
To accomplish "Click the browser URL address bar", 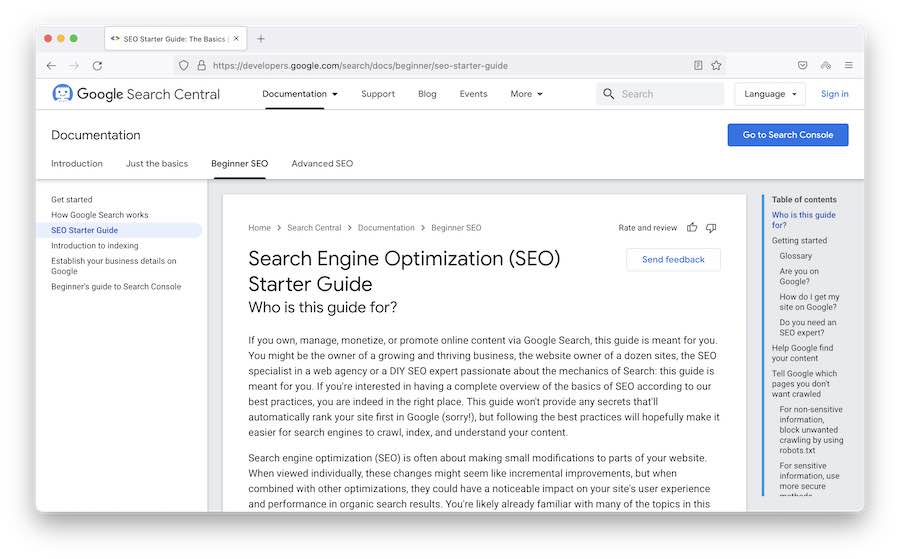I will pos(448,65).
